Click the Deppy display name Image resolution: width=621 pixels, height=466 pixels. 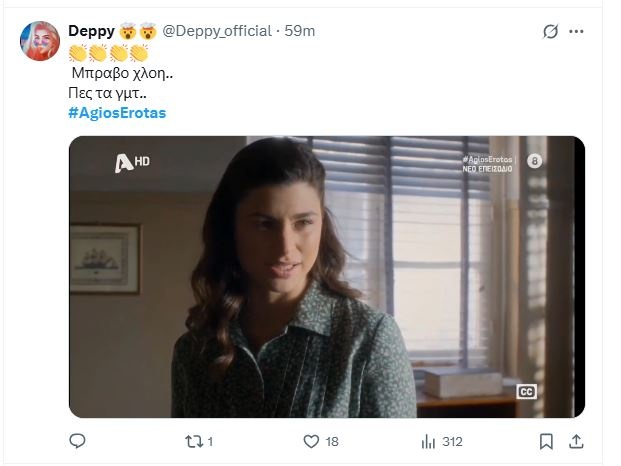[92, 31]
